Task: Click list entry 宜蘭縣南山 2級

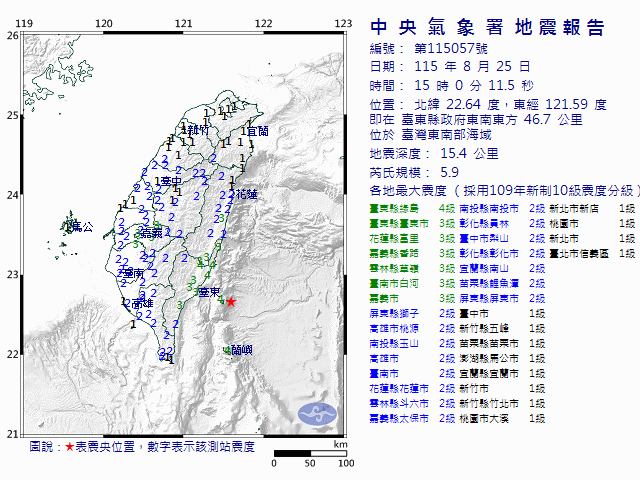Action: 502,269
